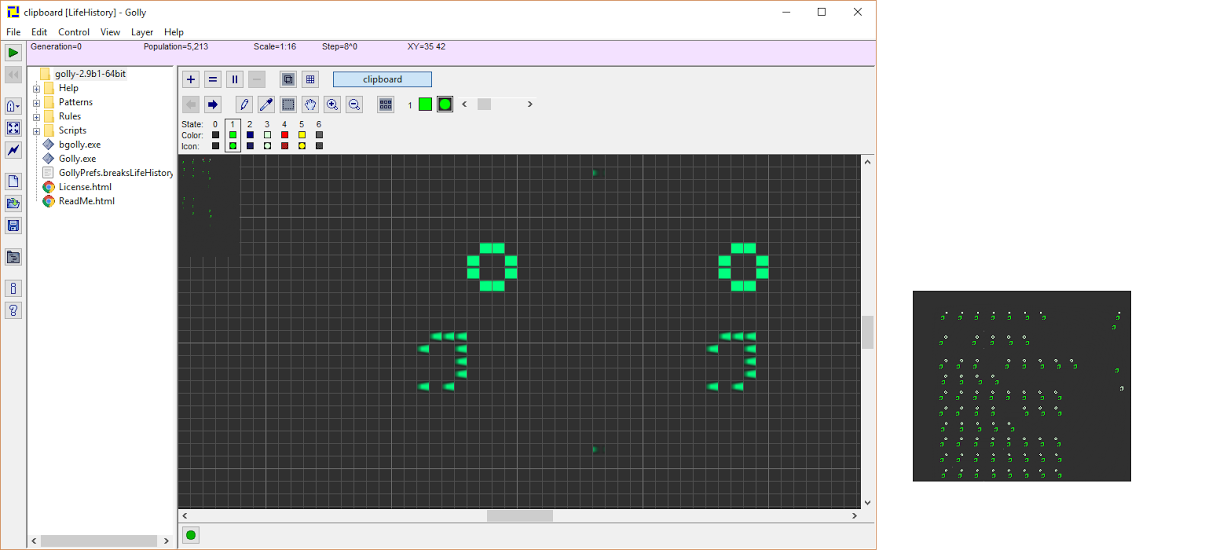This screenshot has height=550, width=1205.
Task: Click the pattern view vertical scrollbar thumb
Action: click(x=868, y=332)
